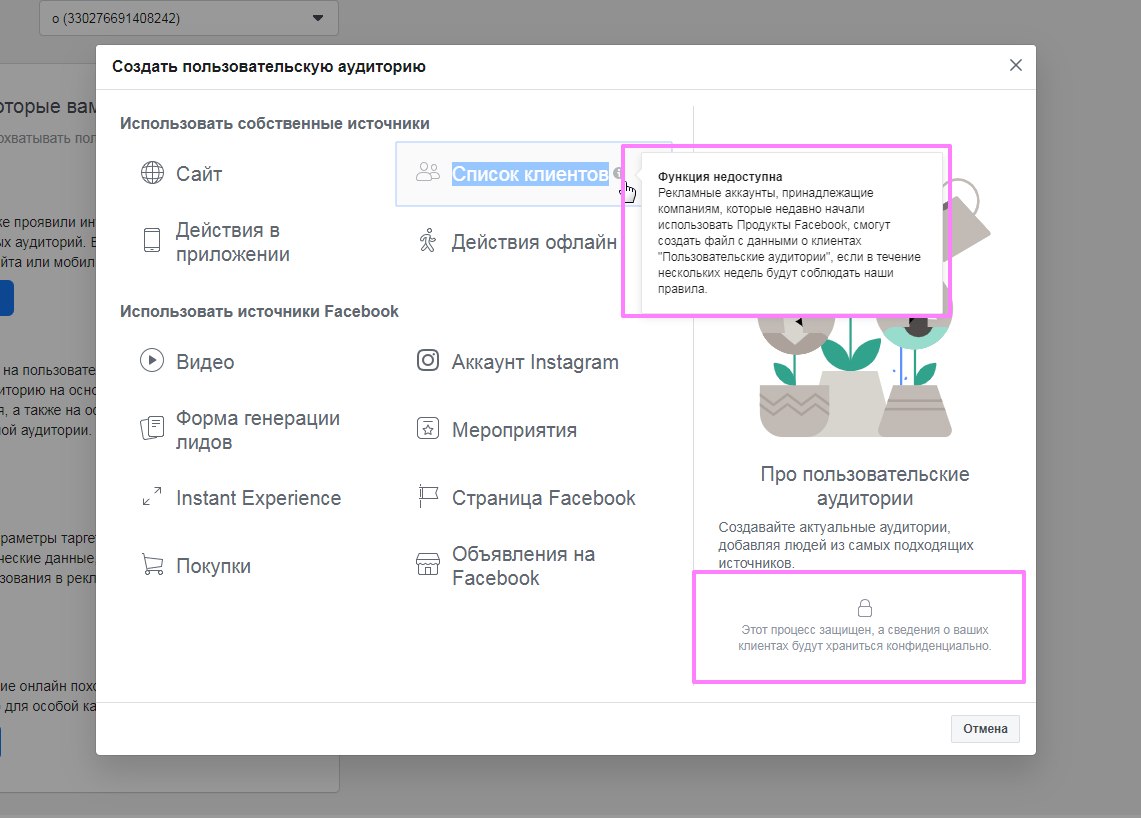The height and width of the screenshot is (818, 1141).
Task: Click heading Использовать источники Facebook
Action: click(x=259, y=311)
